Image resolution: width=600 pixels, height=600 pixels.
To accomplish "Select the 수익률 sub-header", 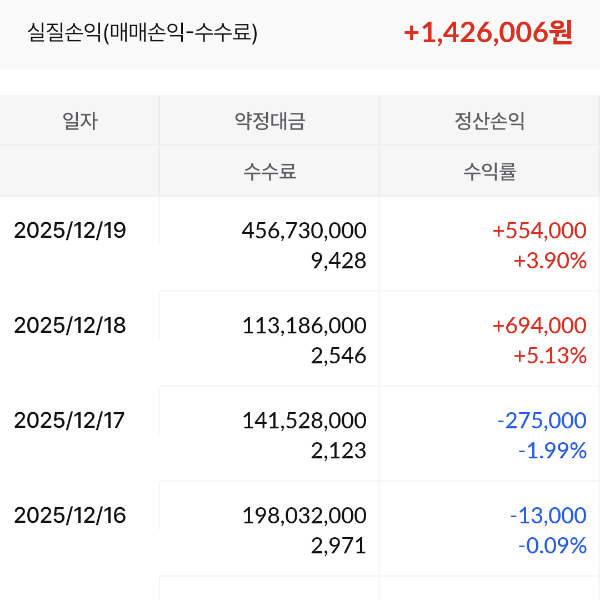I will point(489,172).
